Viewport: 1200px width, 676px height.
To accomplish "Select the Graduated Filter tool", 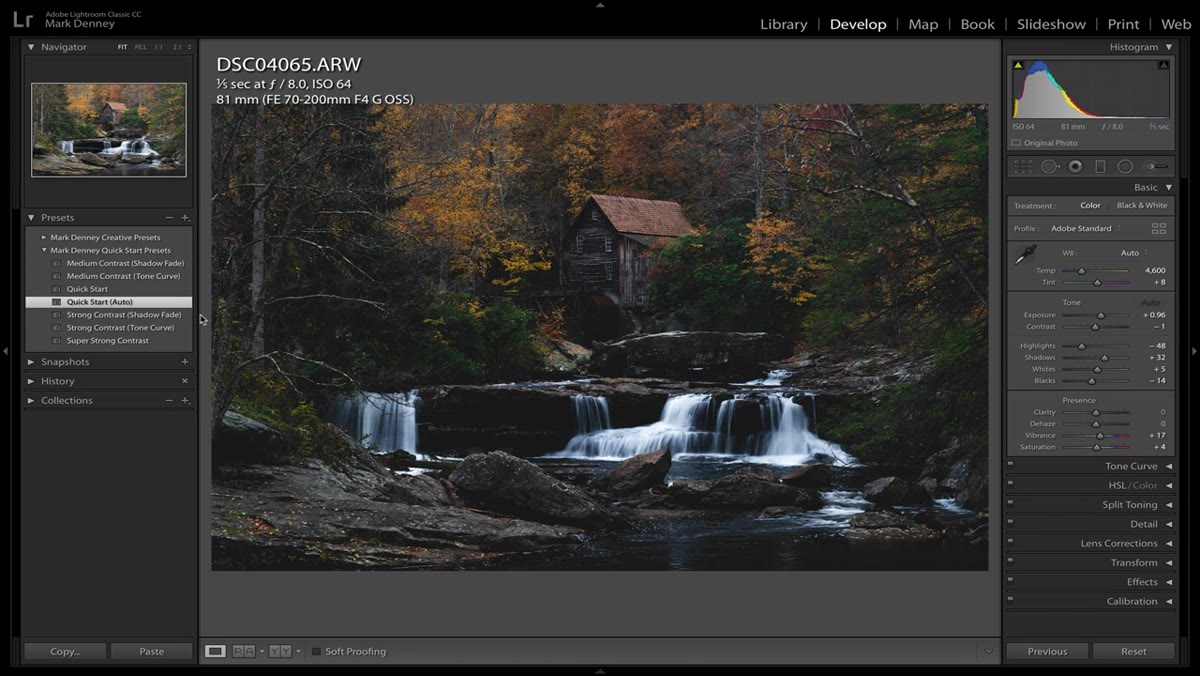I will (x=1100, y=167).
